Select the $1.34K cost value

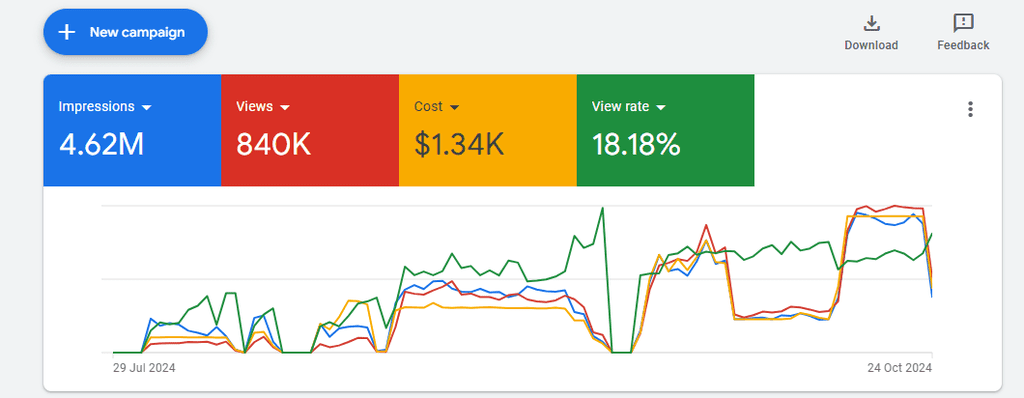tap(459, 144)
